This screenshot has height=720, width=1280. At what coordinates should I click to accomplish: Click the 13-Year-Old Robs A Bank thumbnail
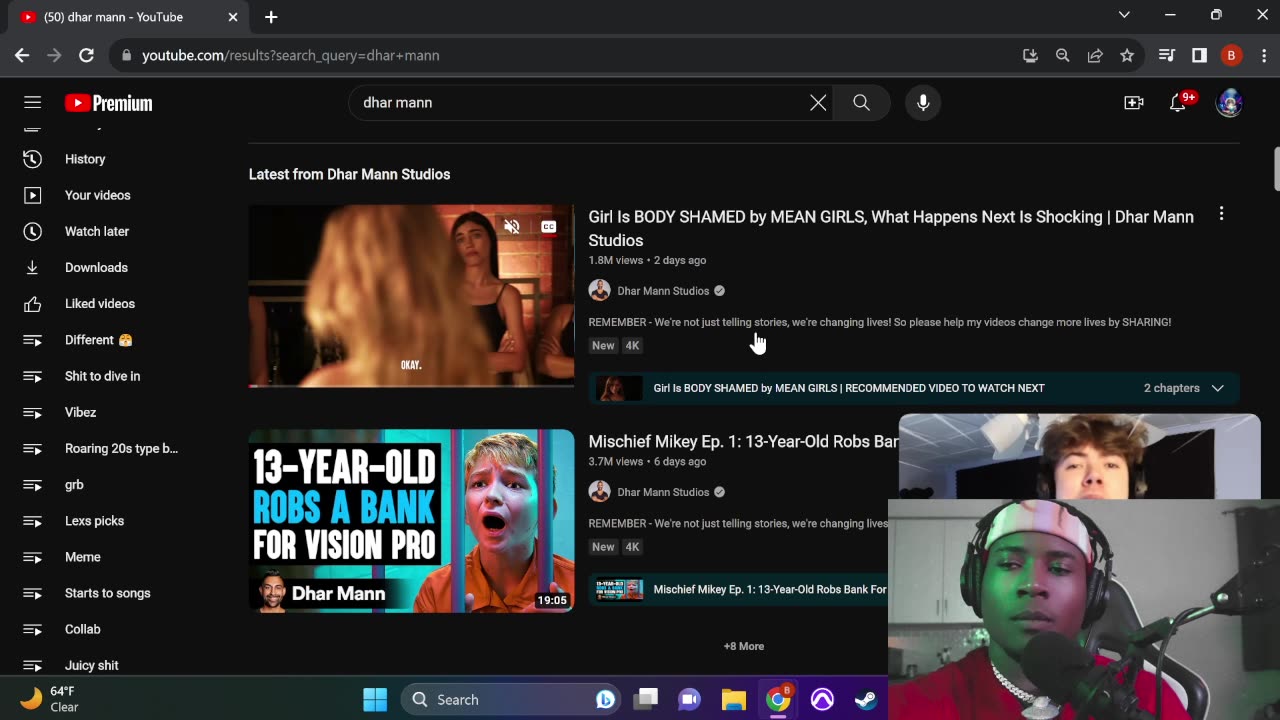pos(411,521)
